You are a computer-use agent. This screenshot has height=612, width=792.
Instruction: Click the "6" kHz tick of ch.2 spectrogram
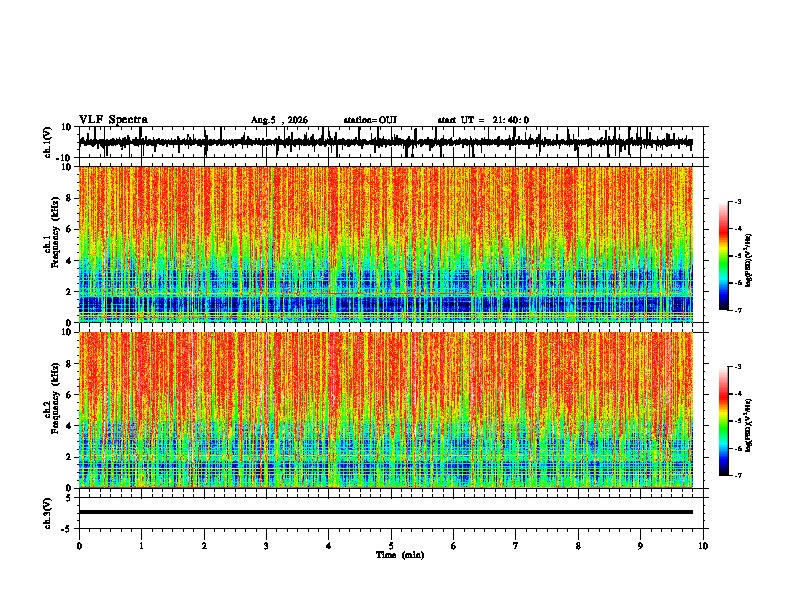pyautogui.click(x=69, y=394)
